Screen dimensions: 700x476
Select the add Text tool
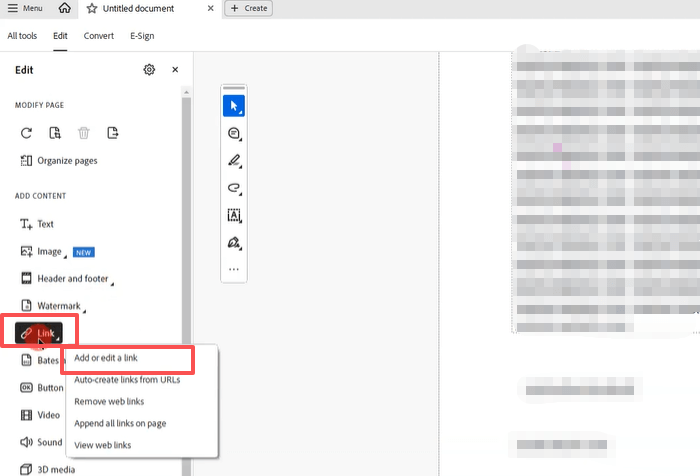pos(37,224)
